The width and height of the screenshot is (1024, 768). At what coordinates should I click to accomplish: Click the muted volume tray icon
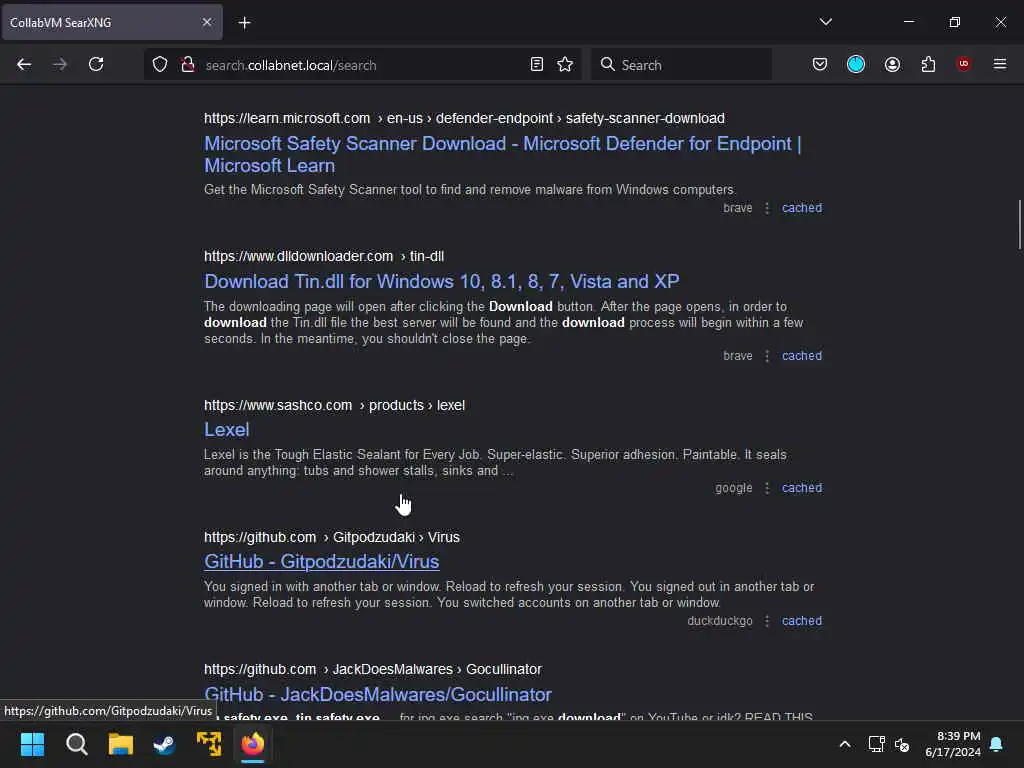(x=902, y=744)
